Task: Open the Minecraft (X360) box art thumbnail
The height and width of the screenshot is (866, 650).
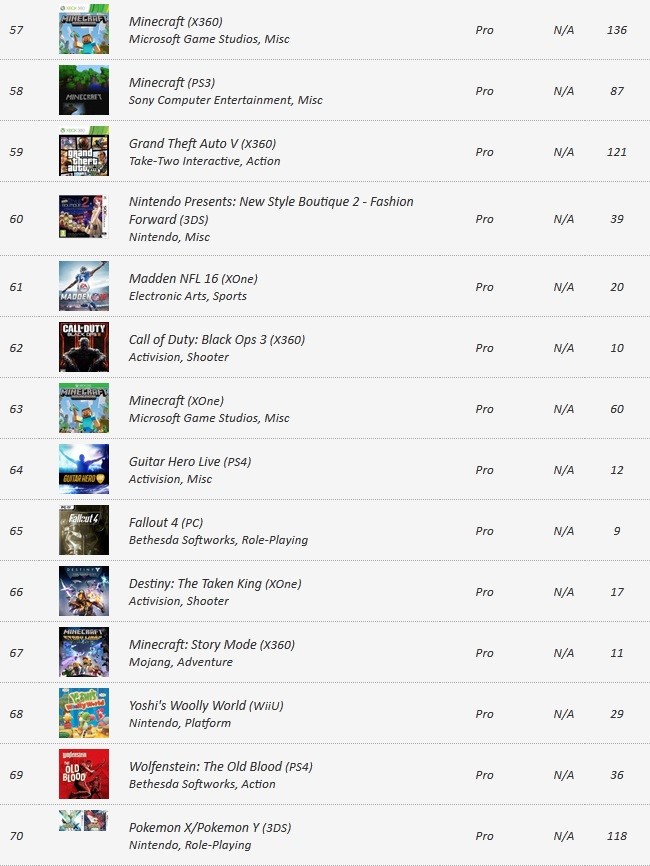Action: [x=84, y=29]
